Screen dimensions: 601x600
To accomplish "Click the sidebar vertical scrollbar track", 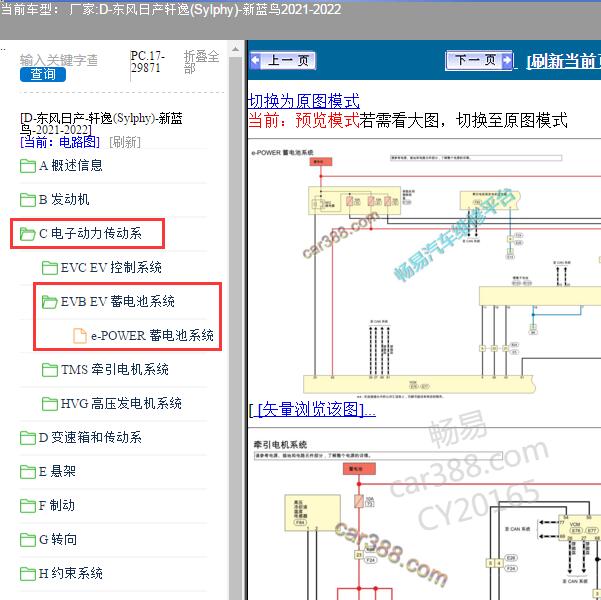I will (235, 328).
